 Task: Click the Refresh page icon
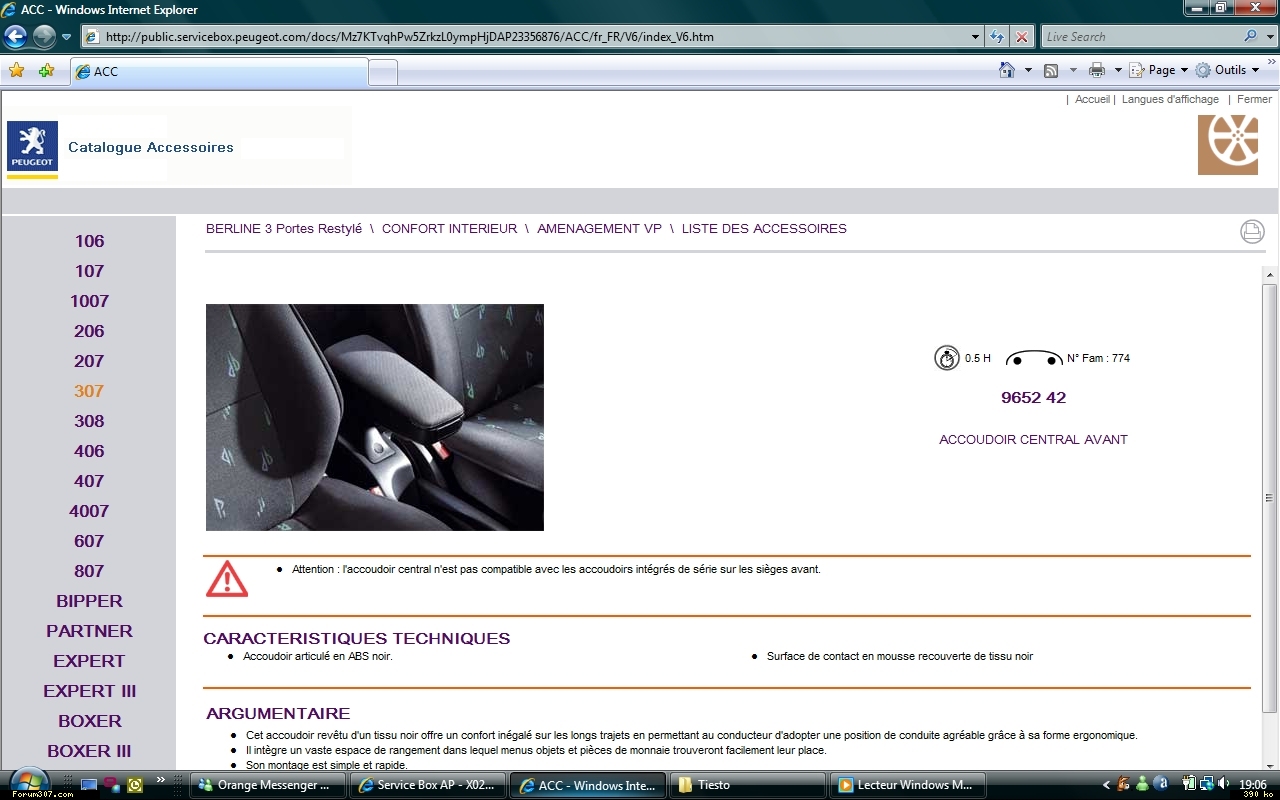point(997,37)
